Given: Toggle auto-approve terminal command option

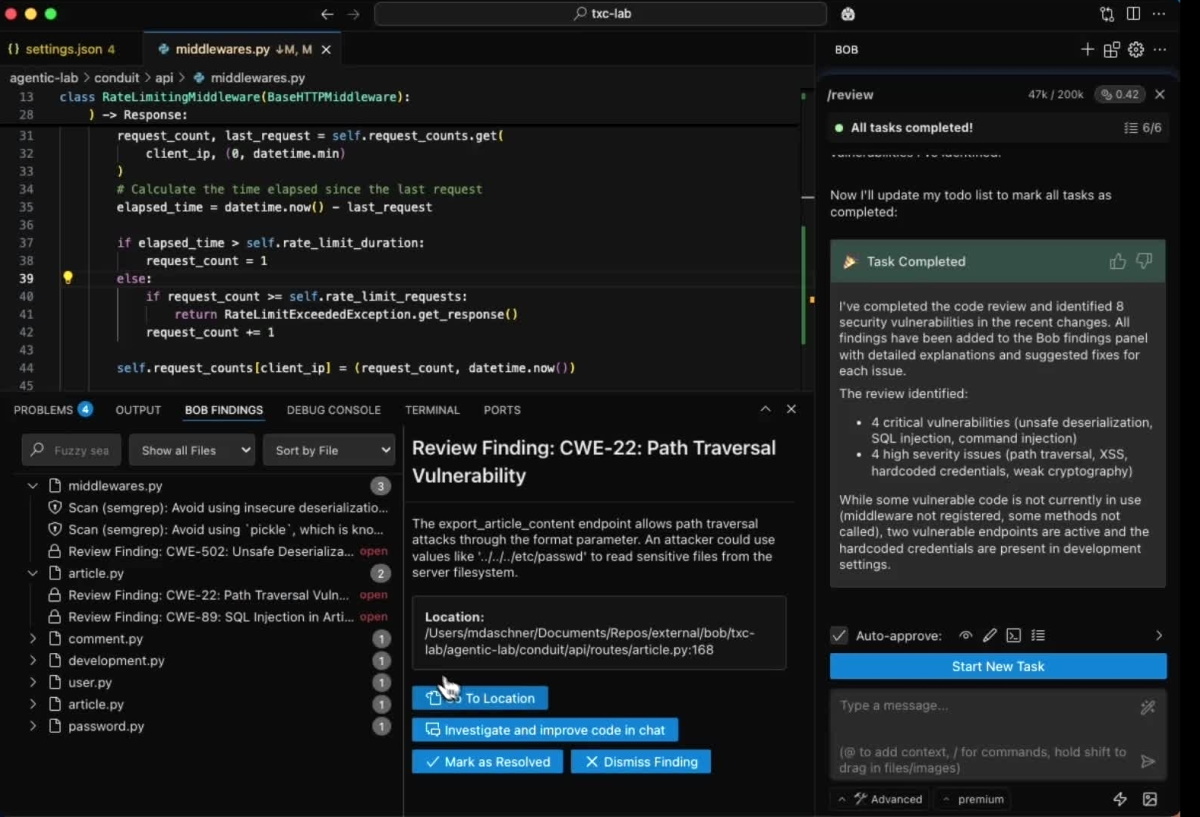Looking at the screenshot, I should (x=1013, y=636).
